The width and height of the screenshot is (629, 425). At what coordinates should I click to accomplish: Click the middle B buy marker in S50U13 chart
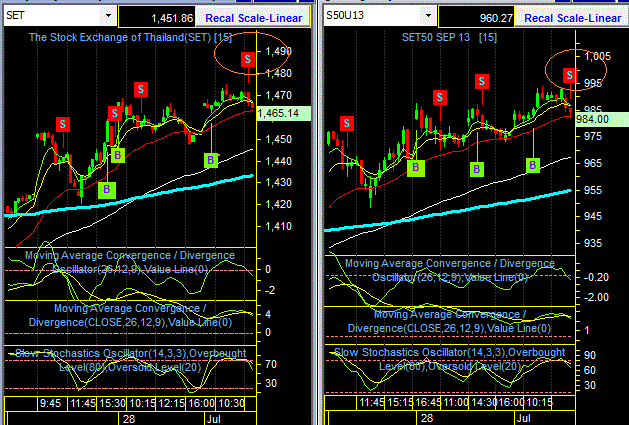coord(477,169)
